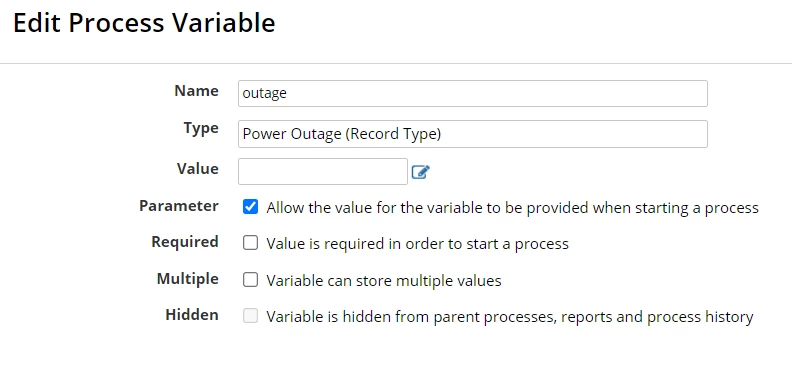This screenshot has width=792, height=373.
Task: Click into the Name field containing outage
Action: (x=473, y=94)
